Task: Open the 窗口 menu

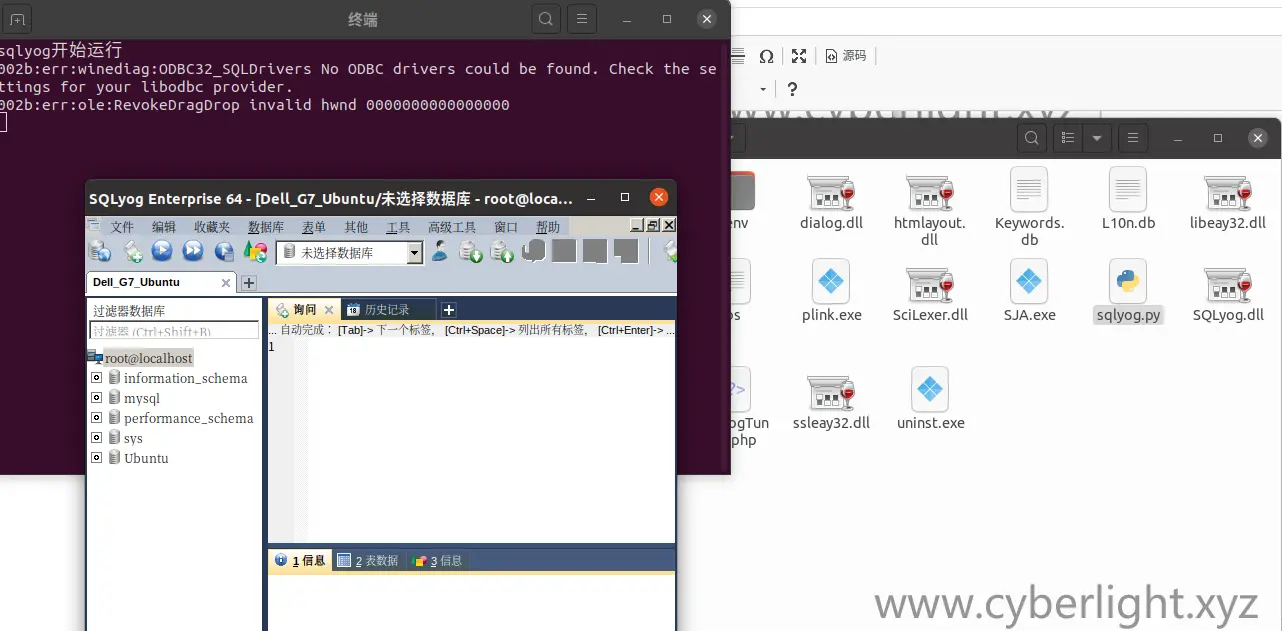Action: (506, 227)
